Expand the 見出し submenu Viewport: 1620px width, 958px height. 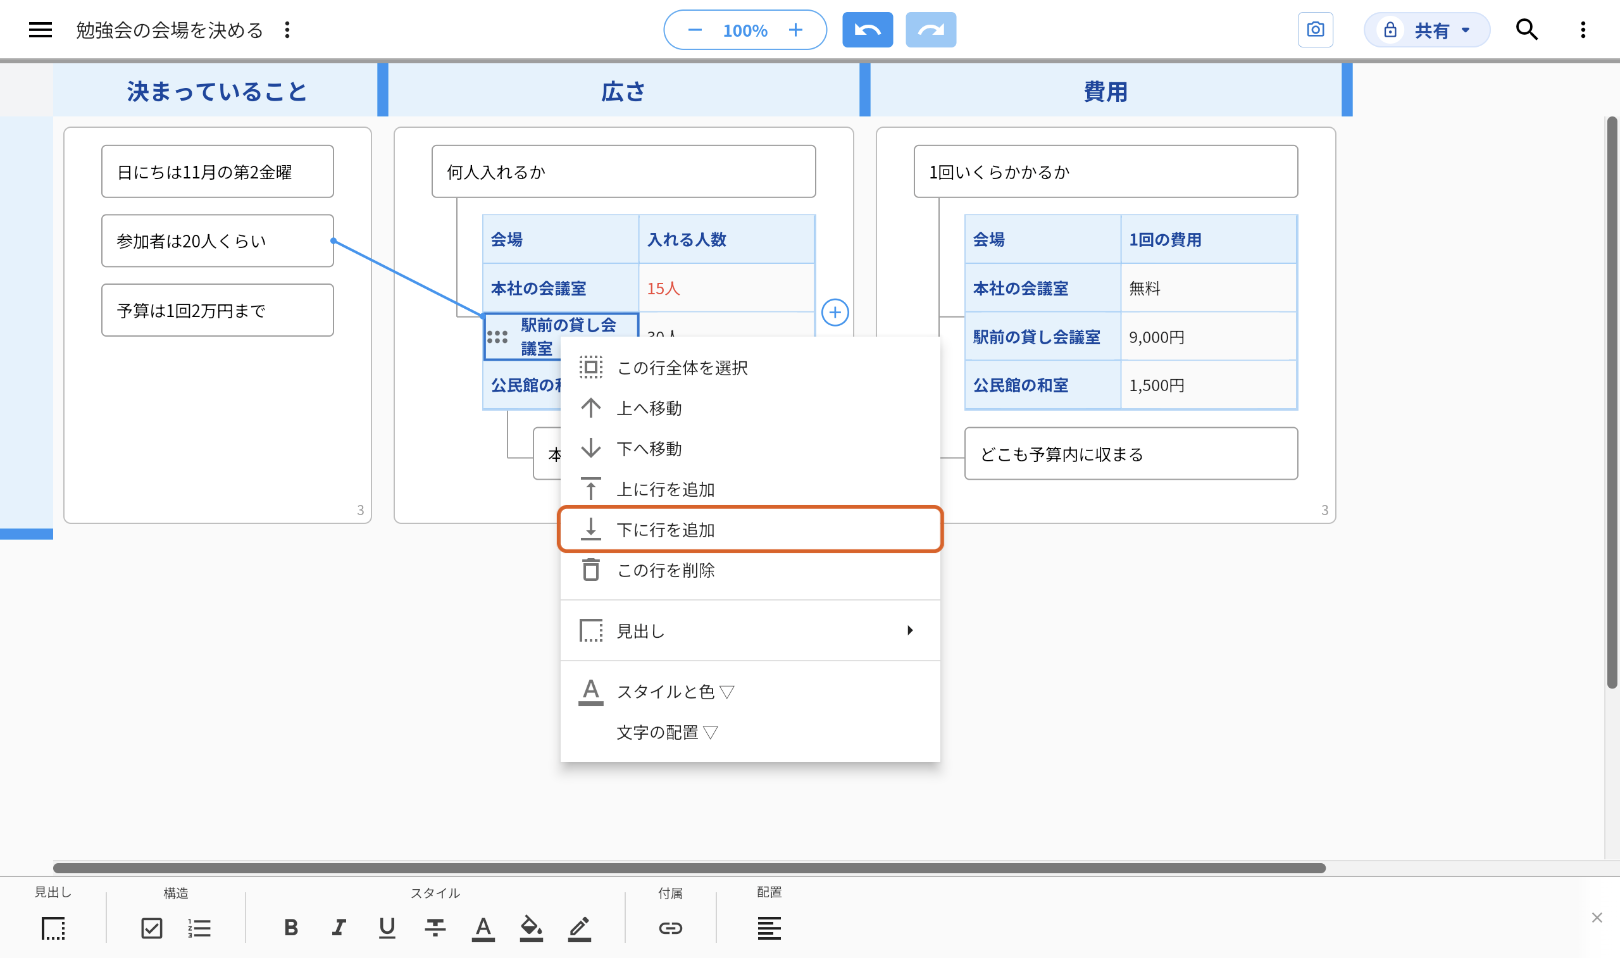(x=750, y=631)
